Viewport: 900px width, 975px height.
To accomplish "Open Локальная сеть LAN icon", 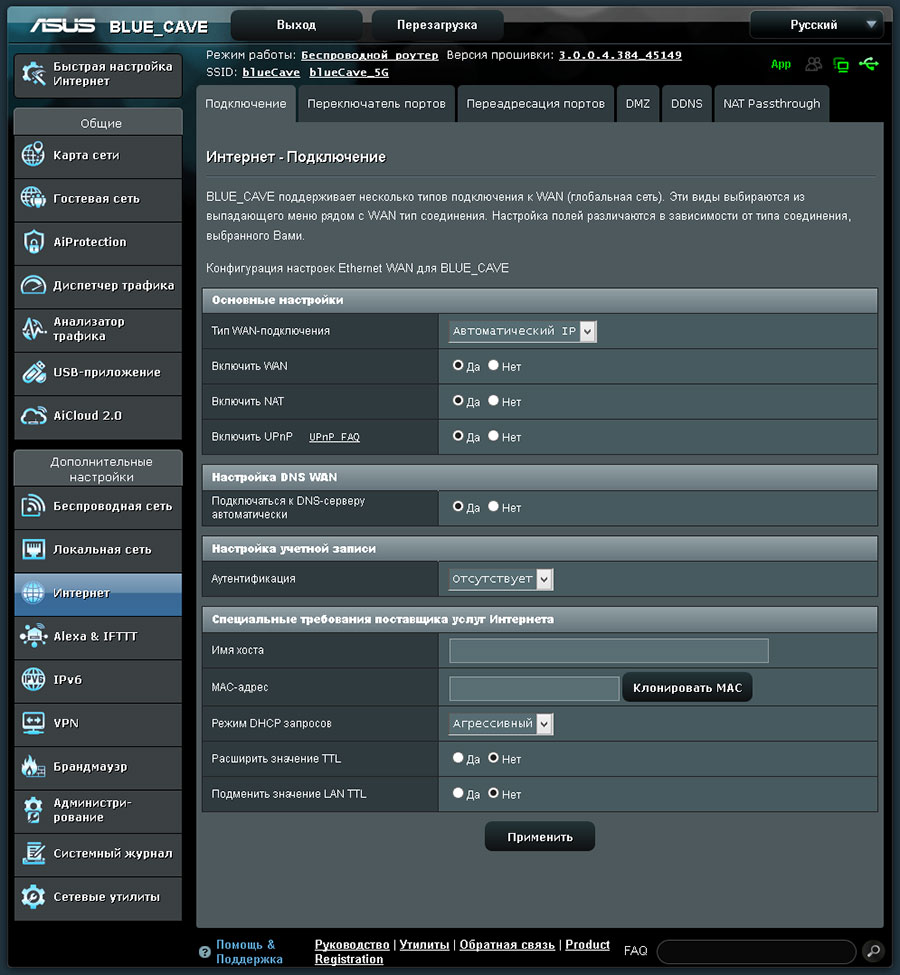I will (x=34, y=549).
